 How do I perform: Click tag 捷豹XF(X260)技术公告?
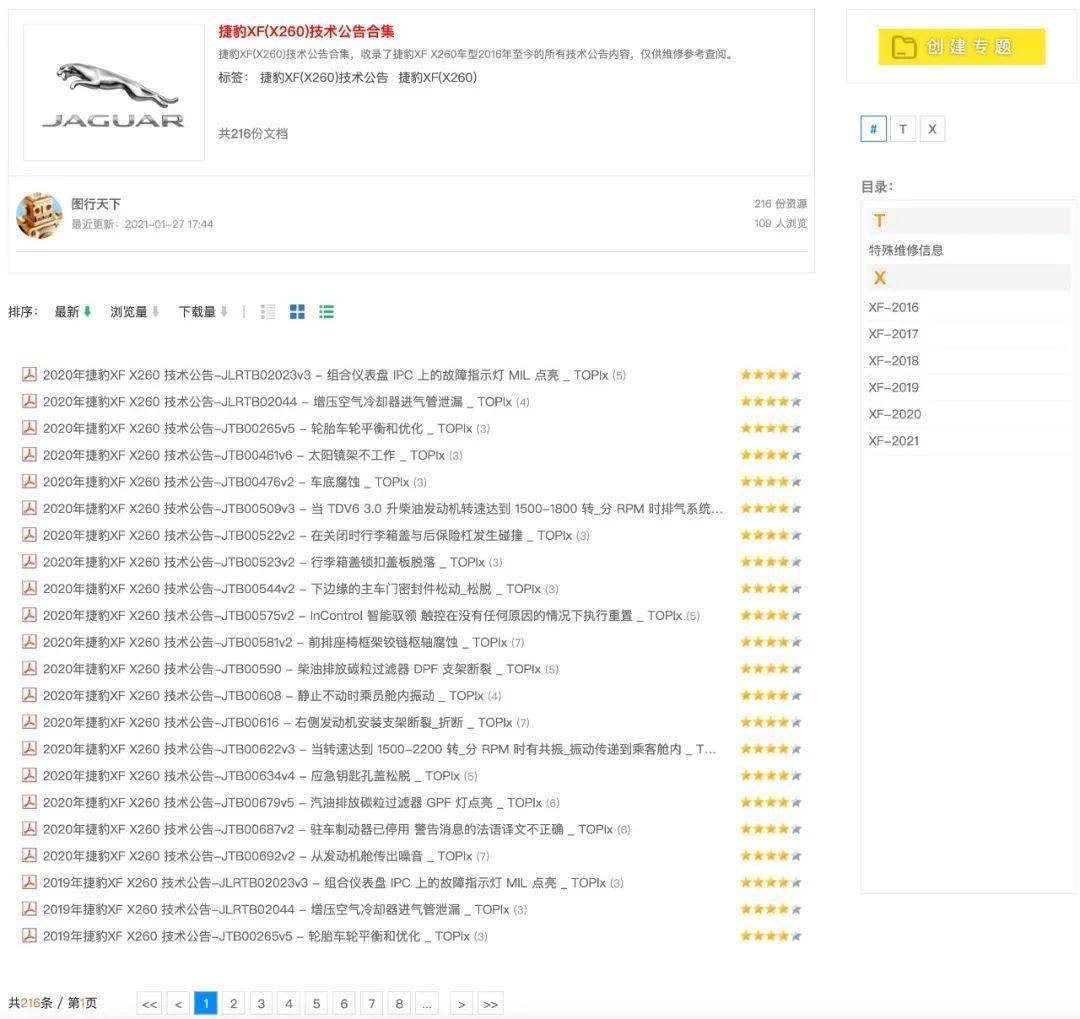[x=324, y=77]
